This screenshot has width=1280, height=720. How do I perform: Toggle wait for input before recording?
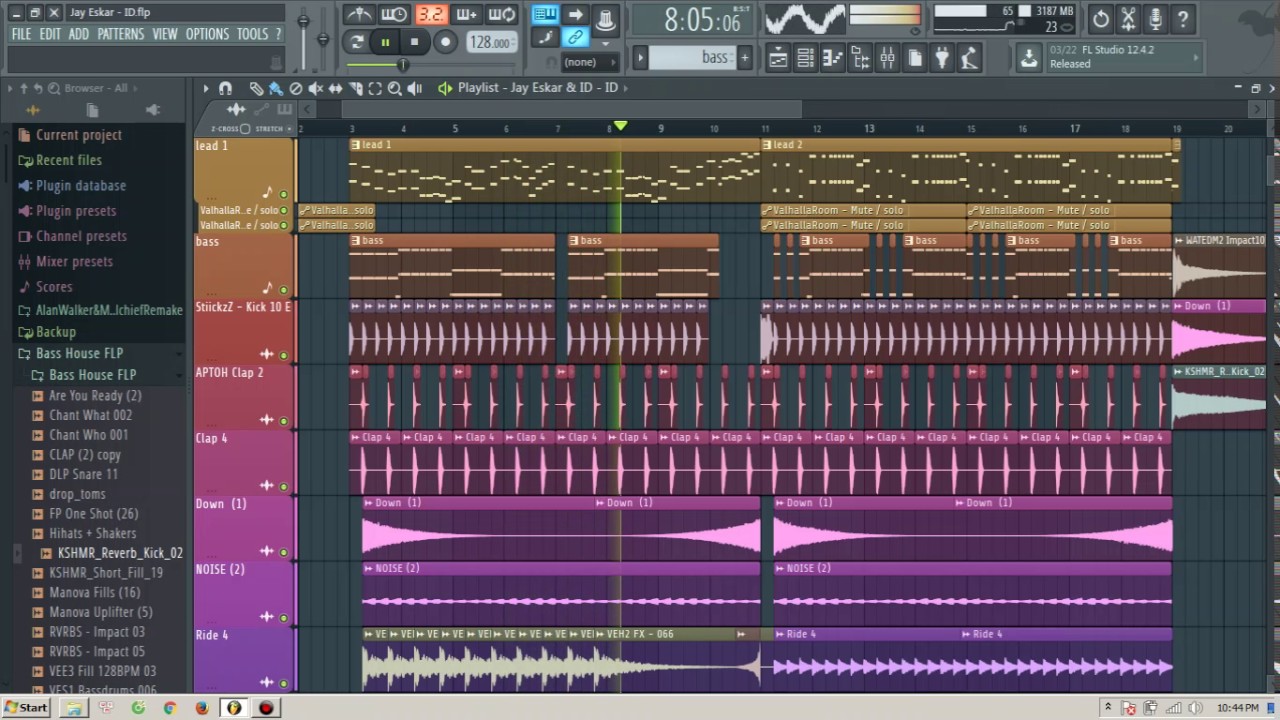click(x=395, y=14)
